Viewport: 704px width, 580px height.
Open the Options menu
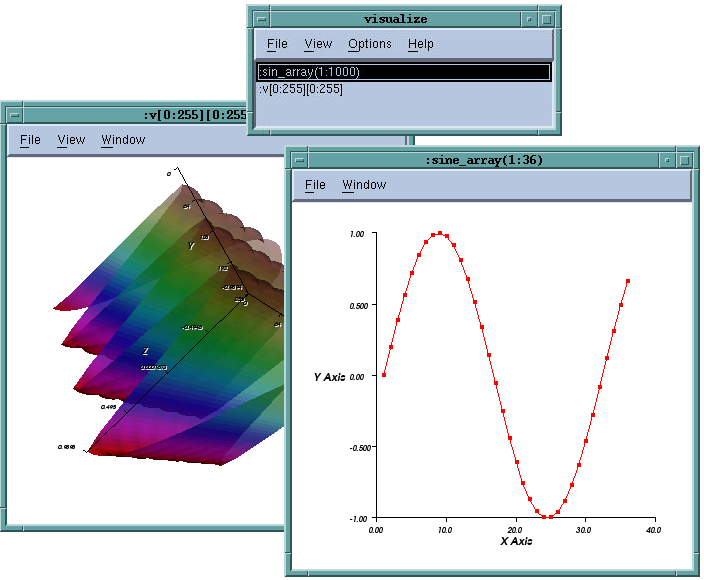[370, 44]
